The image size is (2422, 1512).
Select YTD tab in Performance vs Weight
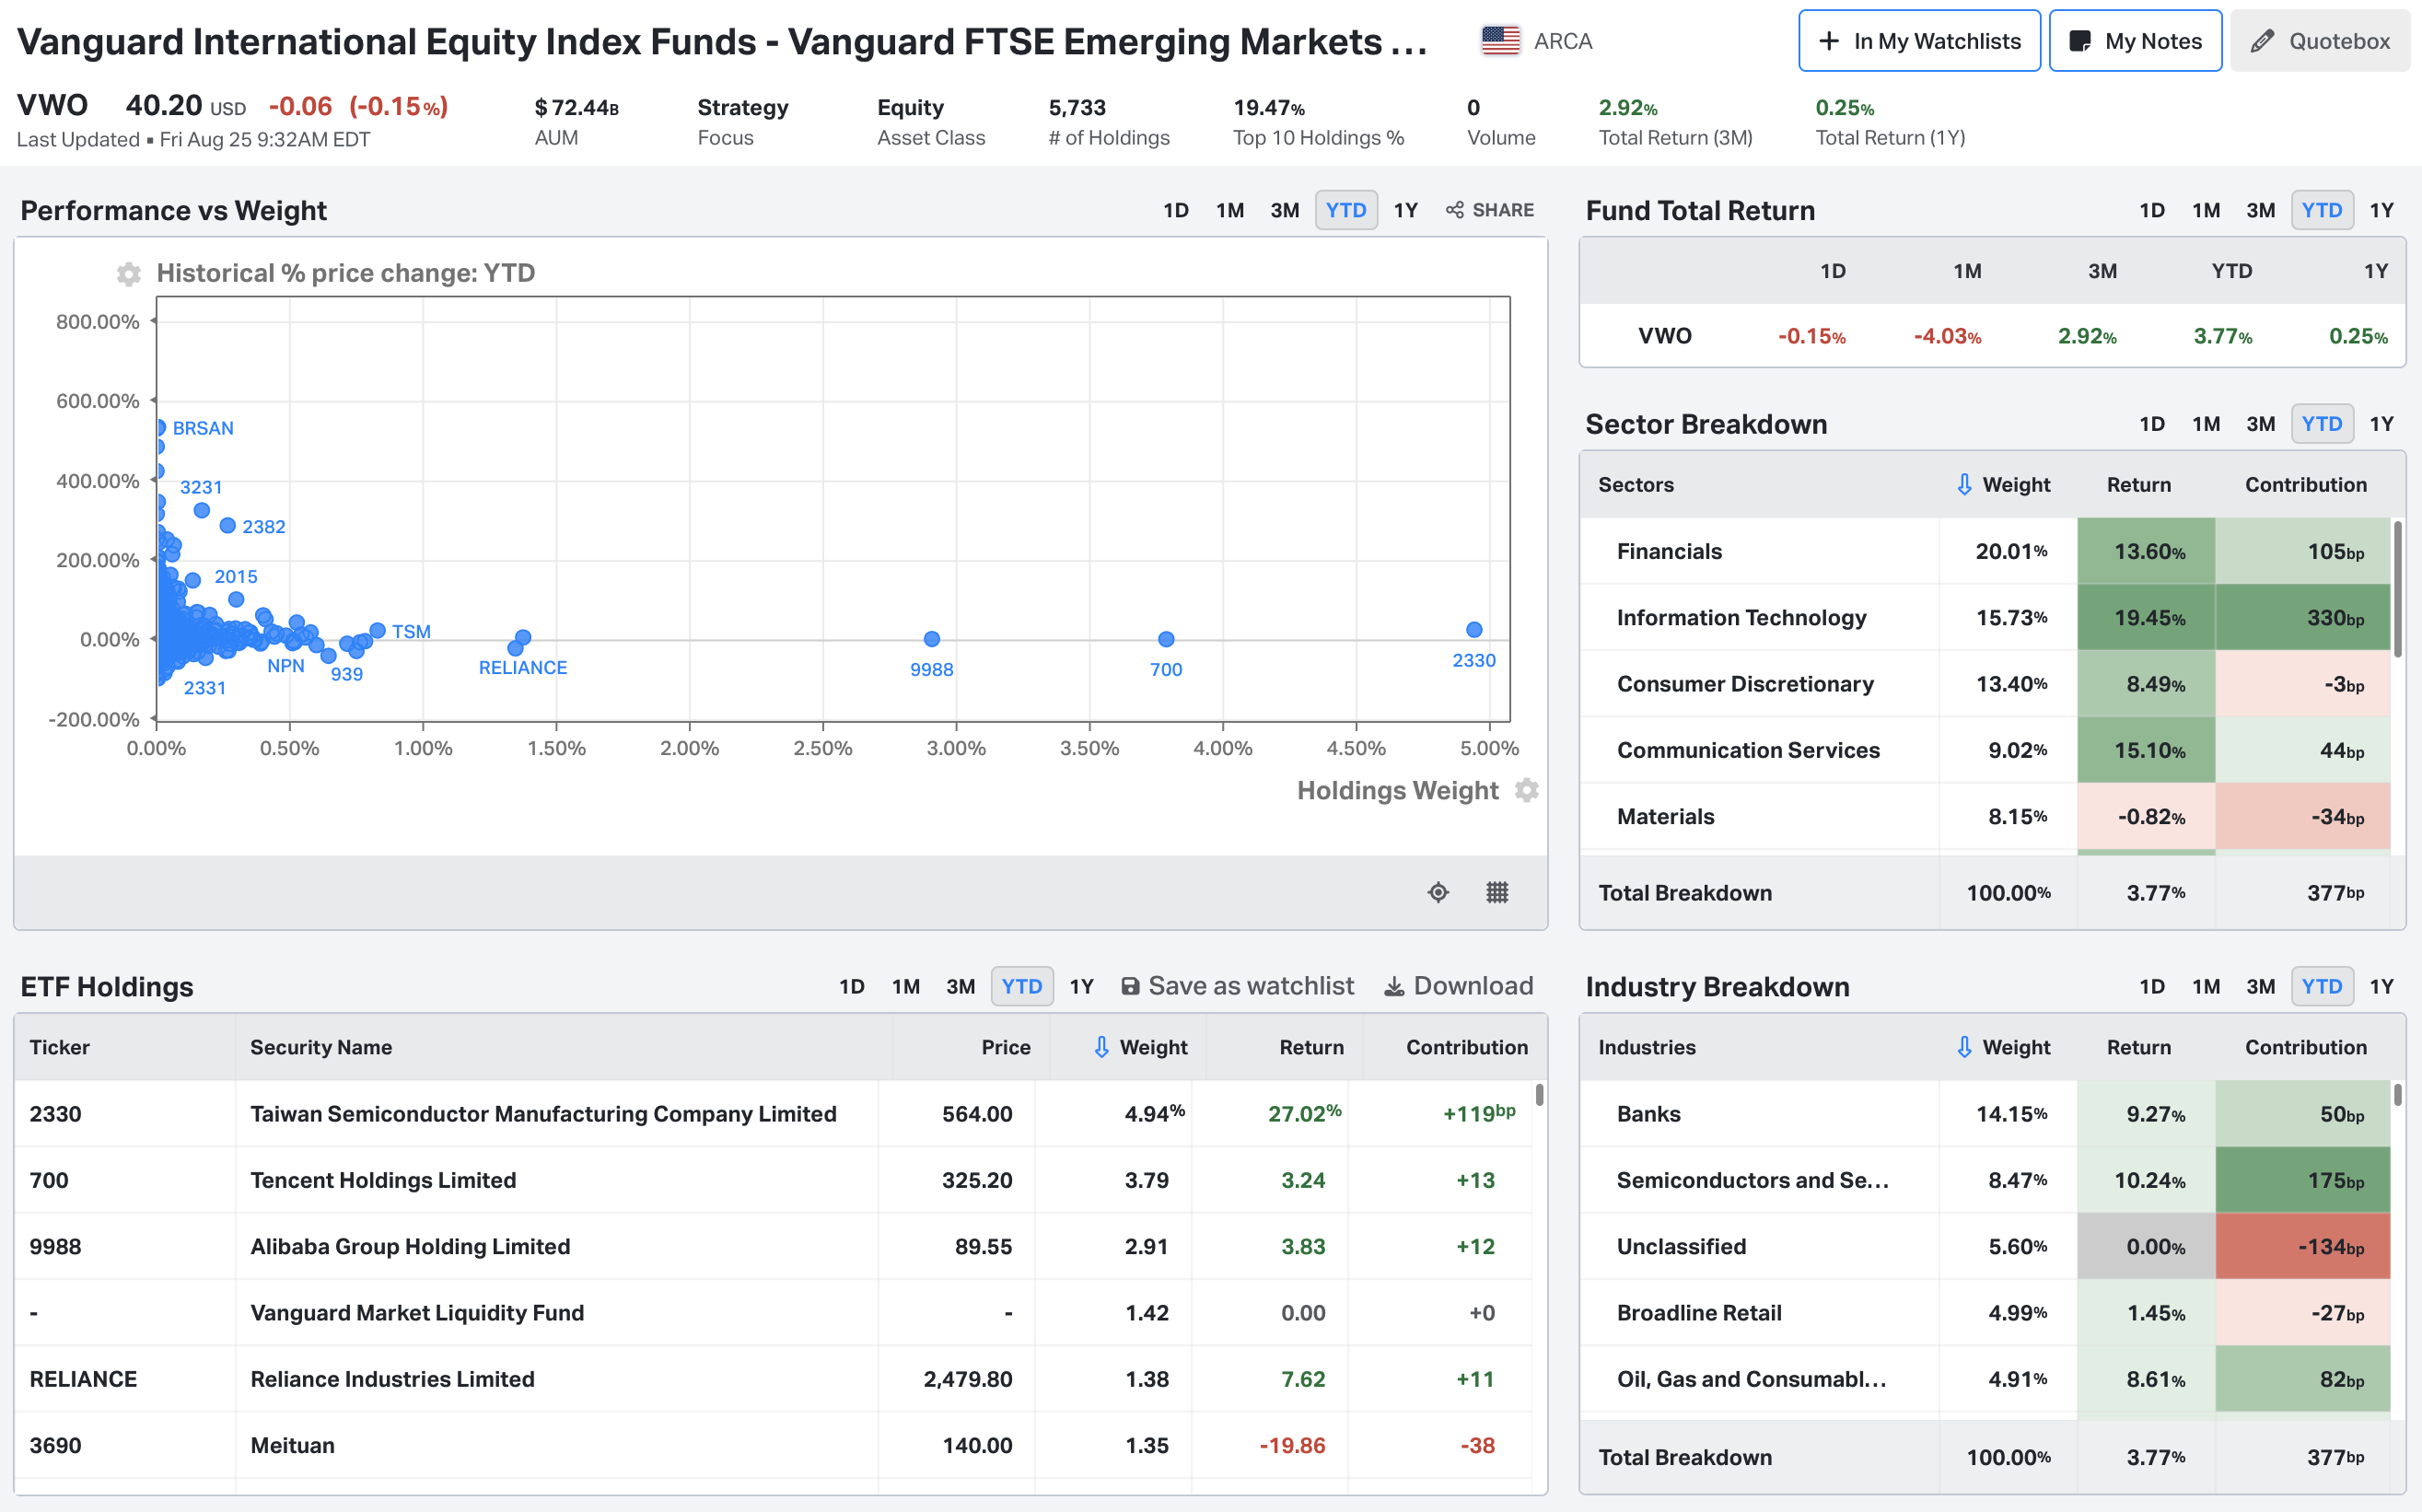pos(1346,210)
